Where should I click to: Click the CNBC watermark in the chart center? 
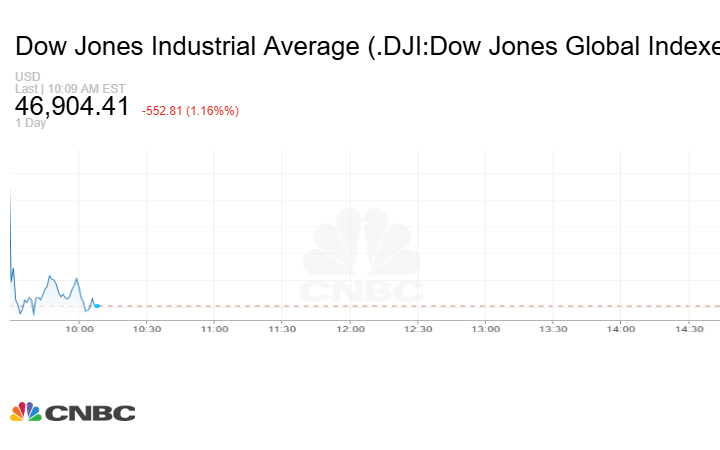[362, 257]
